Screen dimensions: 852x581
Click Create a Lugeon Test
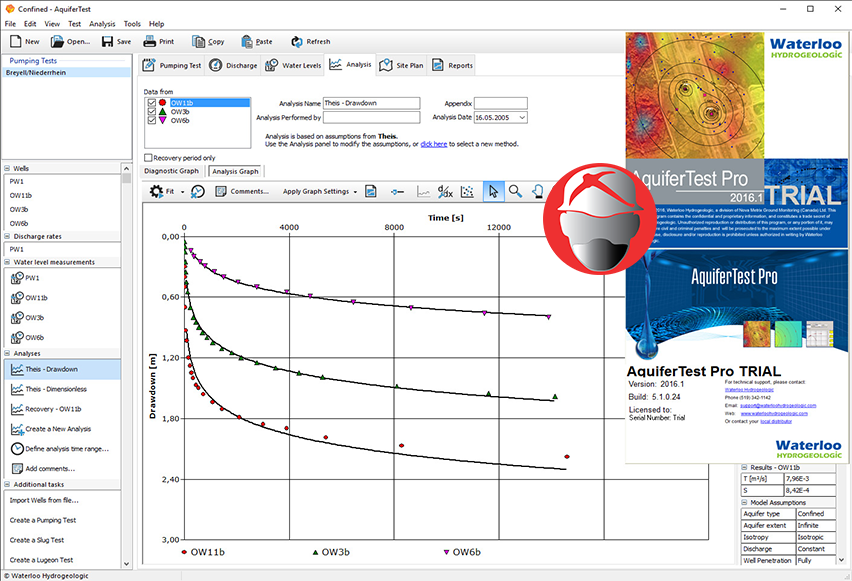(x=41, y=560)
